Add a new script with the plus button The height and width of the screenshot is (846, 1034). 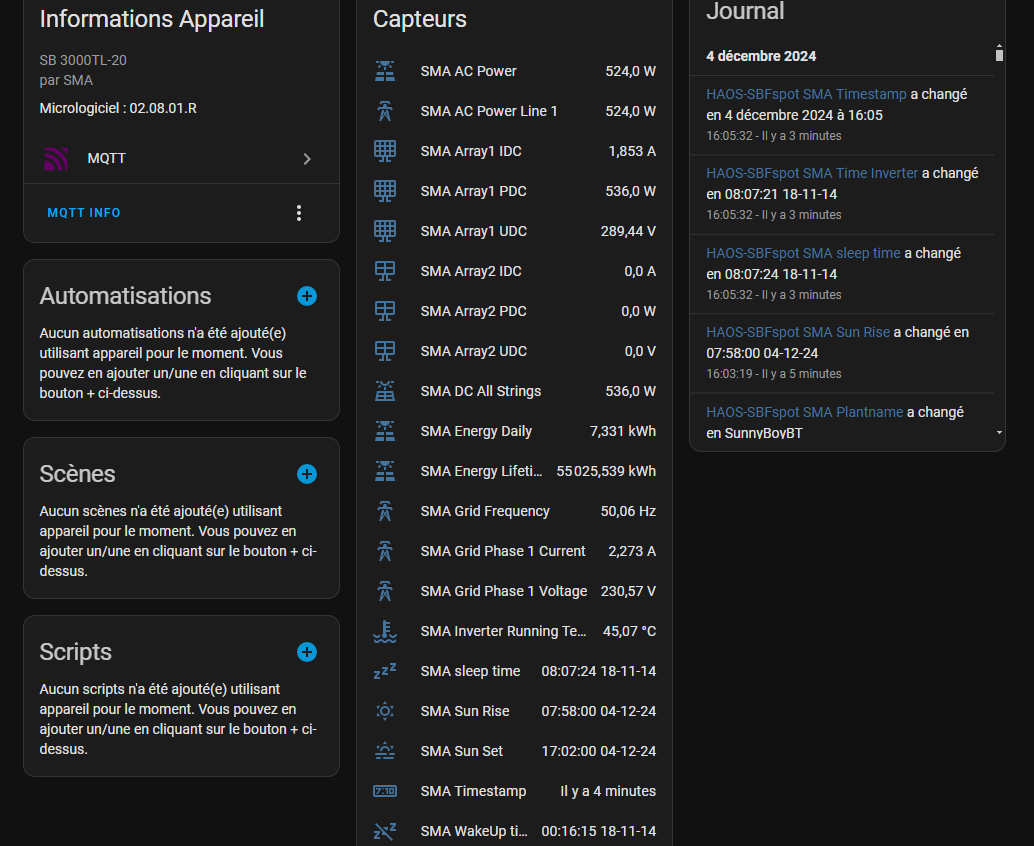click(306, 651)
